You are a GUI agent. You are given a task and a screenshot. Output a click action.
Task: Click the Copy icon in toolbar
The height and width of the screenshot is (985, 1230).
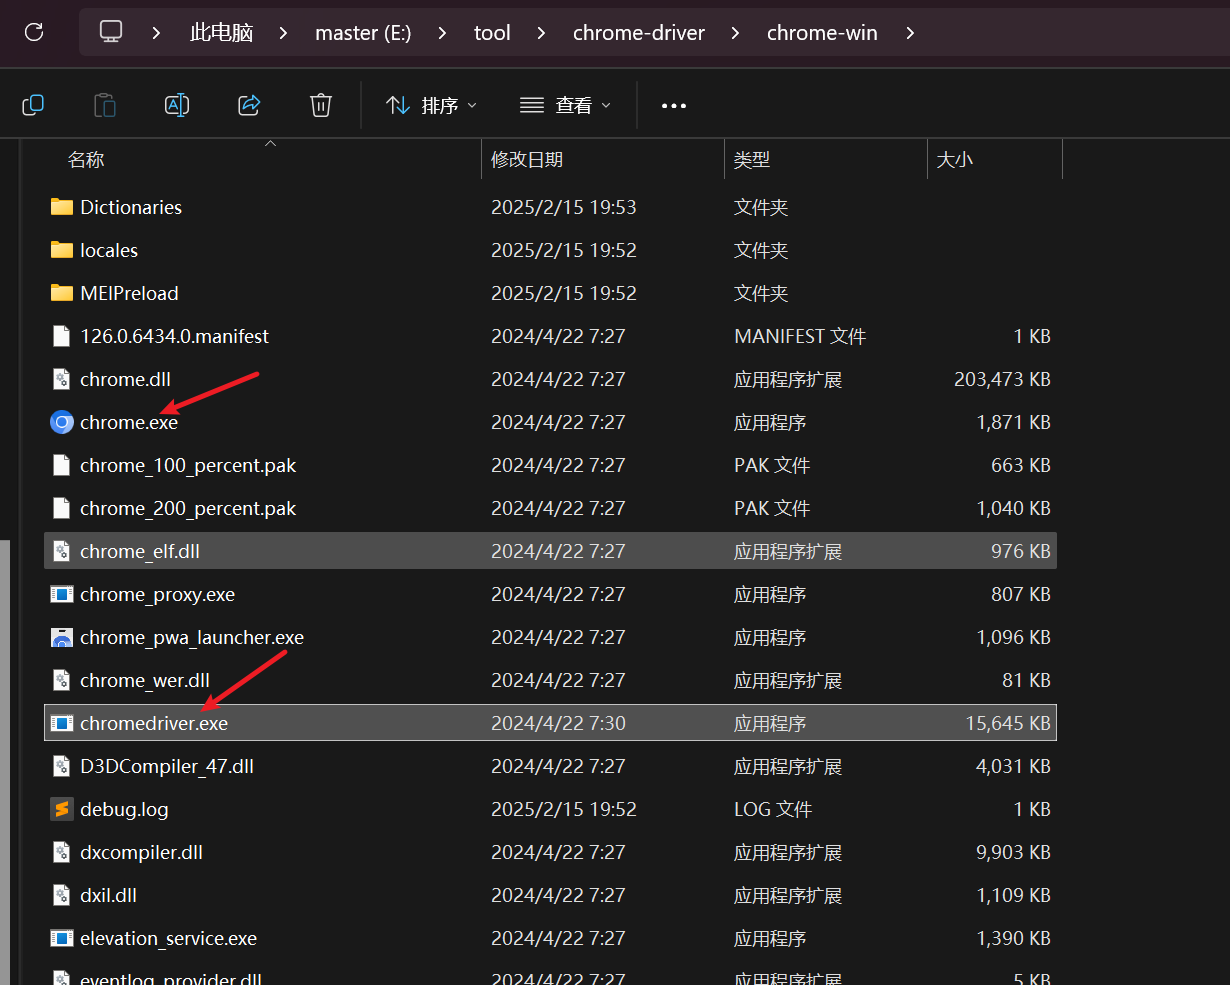[x=33, y=105]
